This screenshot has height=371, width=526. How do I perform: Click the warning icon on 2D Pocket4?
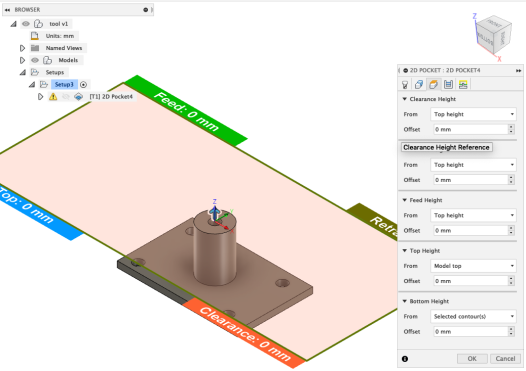click(x=53, y=97)
